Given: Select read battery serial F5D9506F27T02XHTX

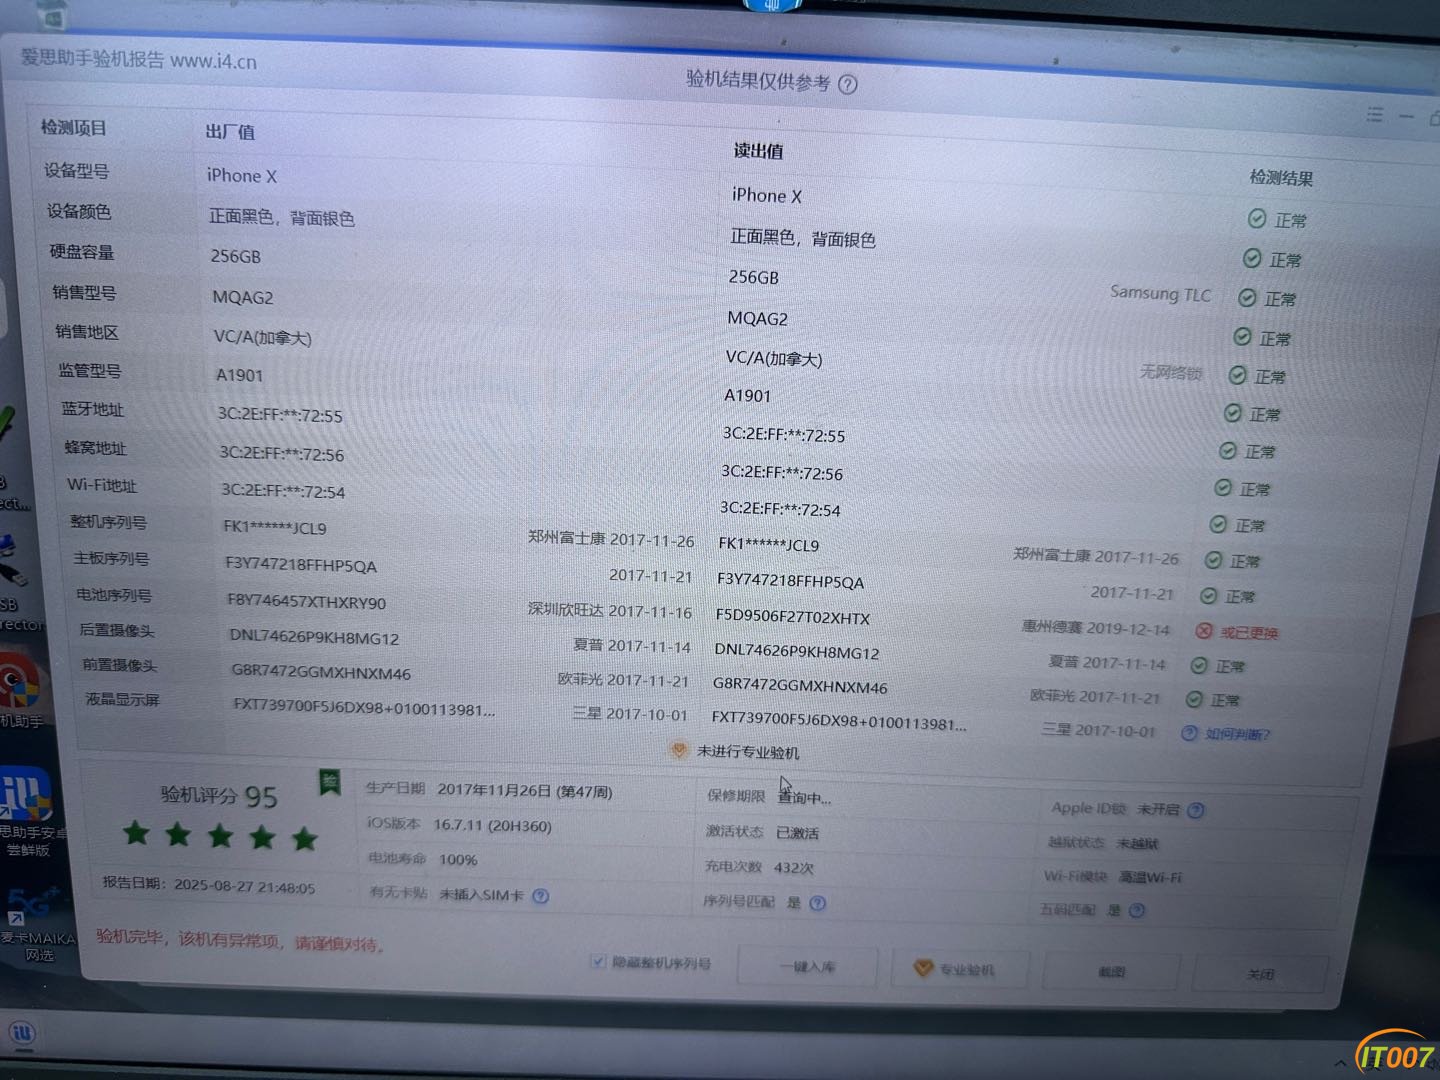Looking at the screenshot, I should pos(792,617).
